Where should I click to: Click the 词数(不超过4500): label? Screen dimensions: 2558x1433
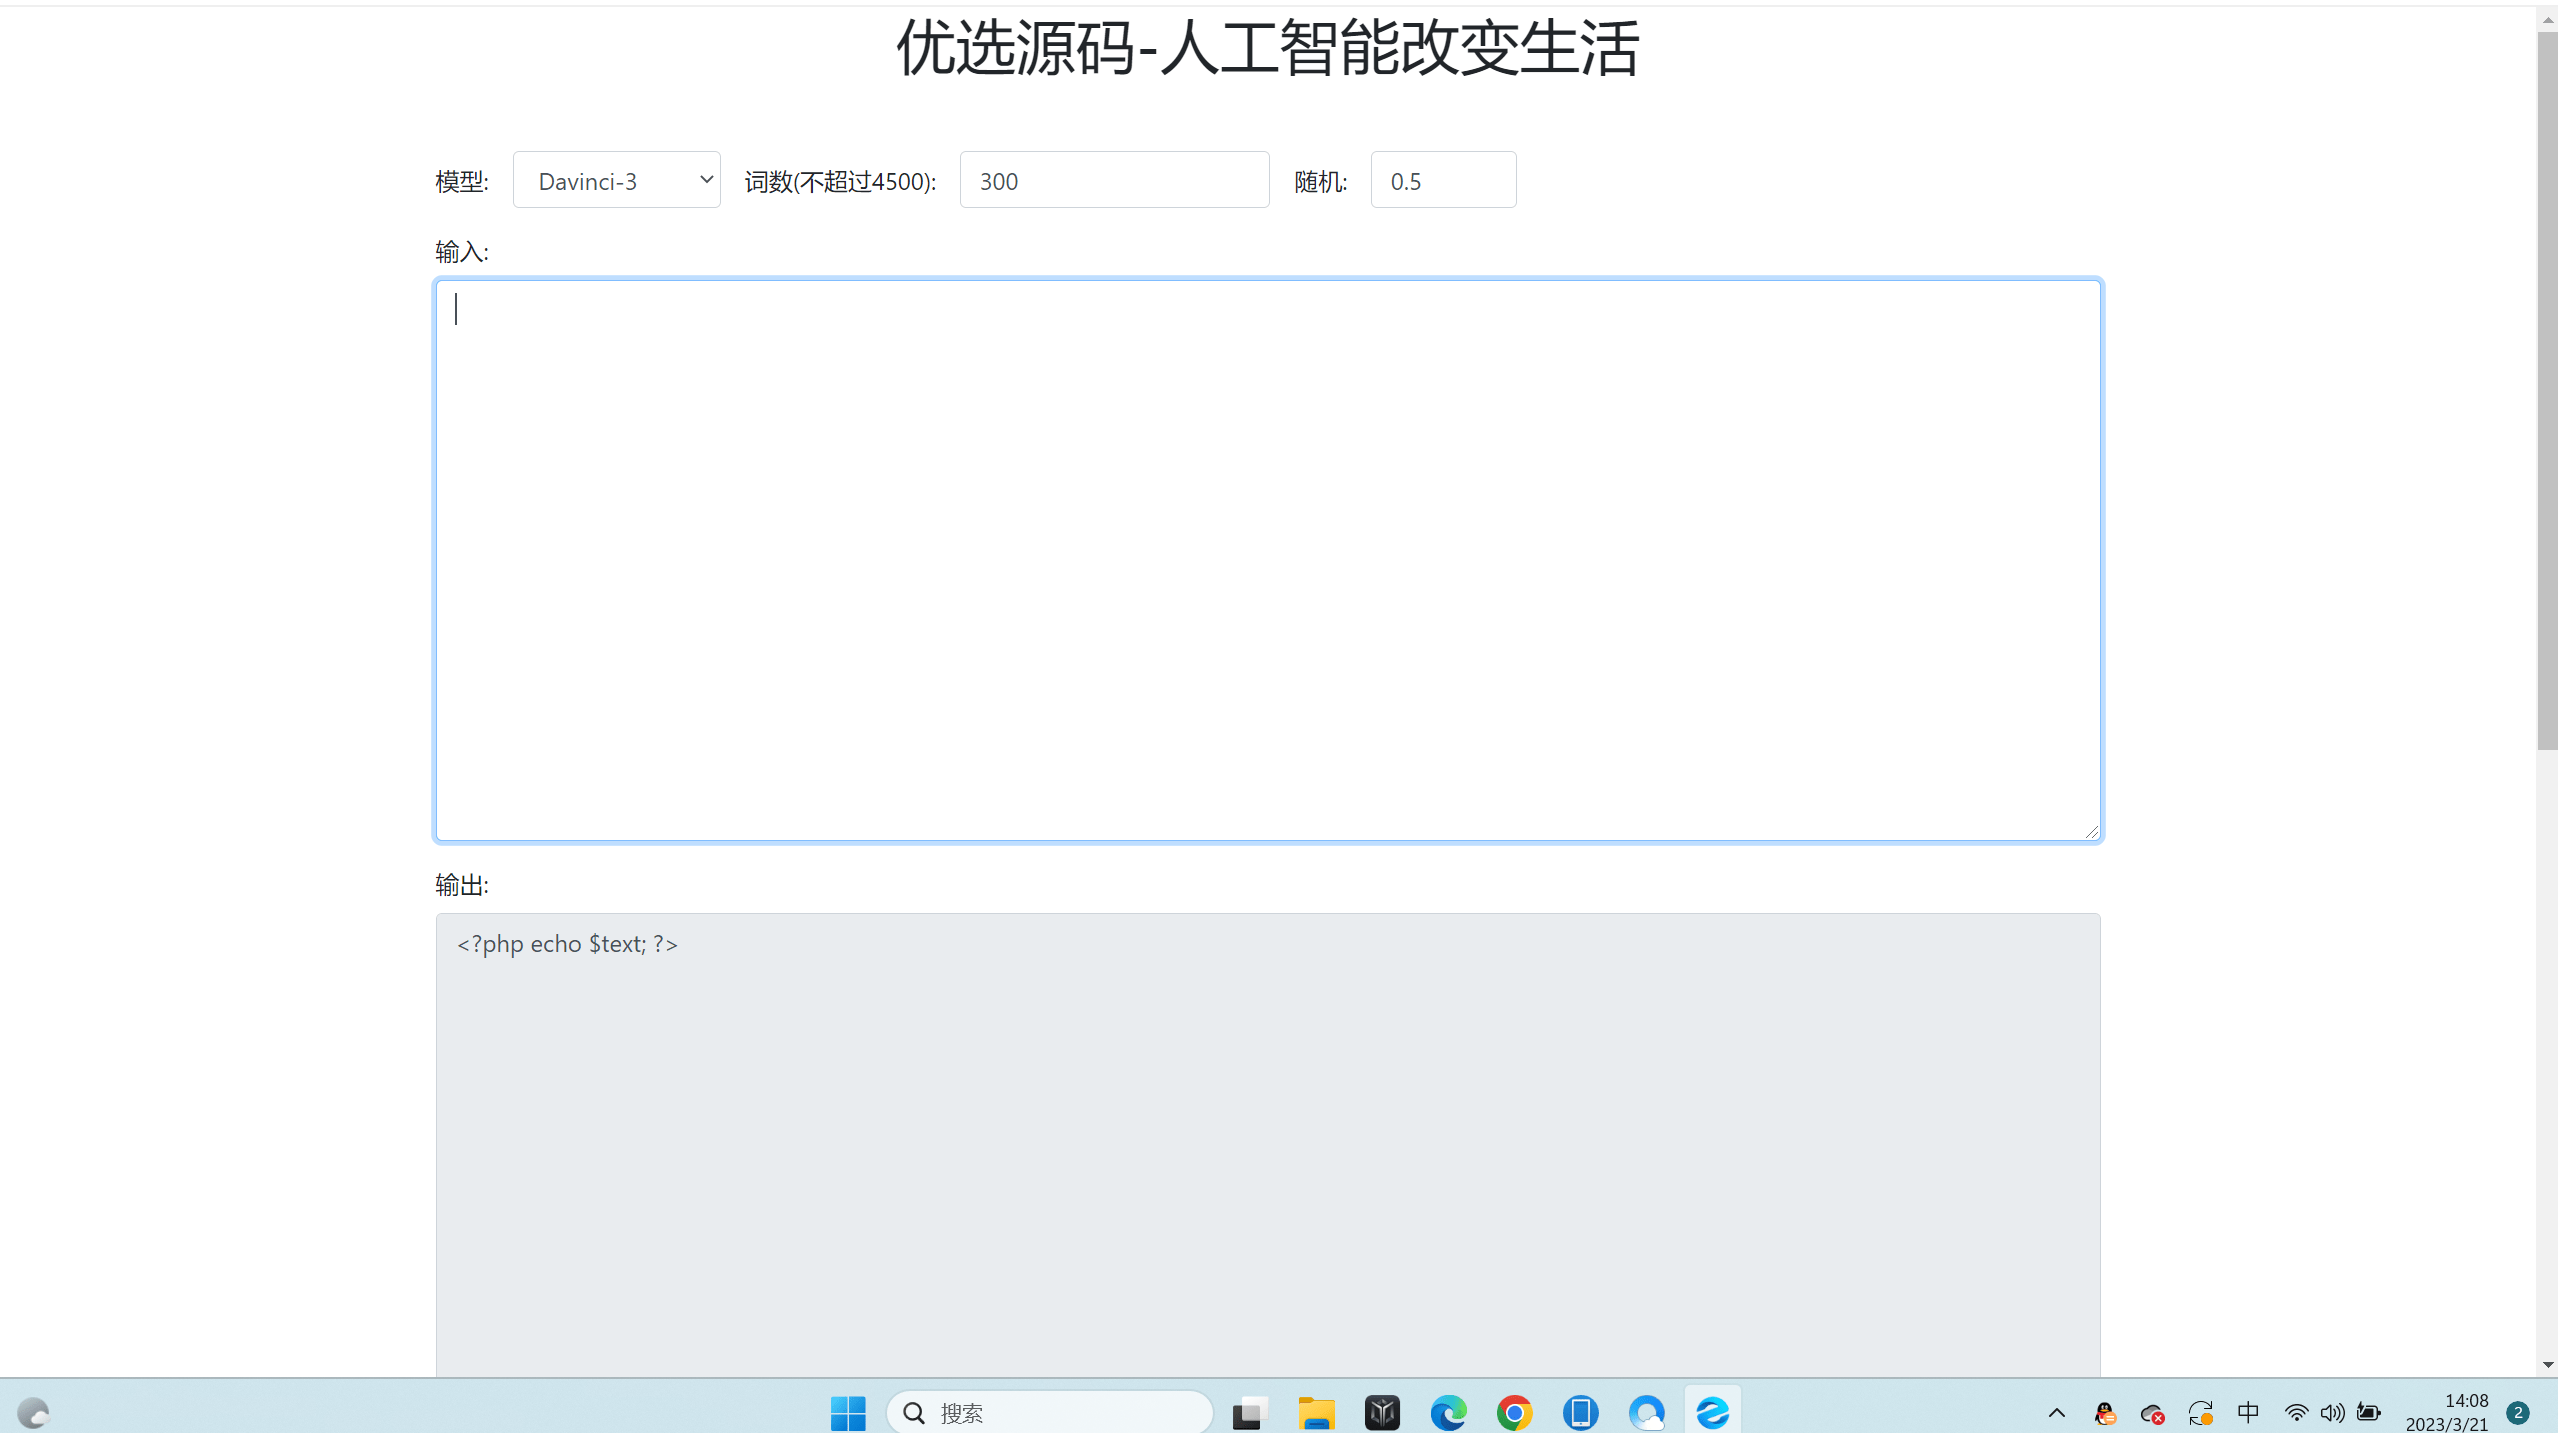click(840, 182)
